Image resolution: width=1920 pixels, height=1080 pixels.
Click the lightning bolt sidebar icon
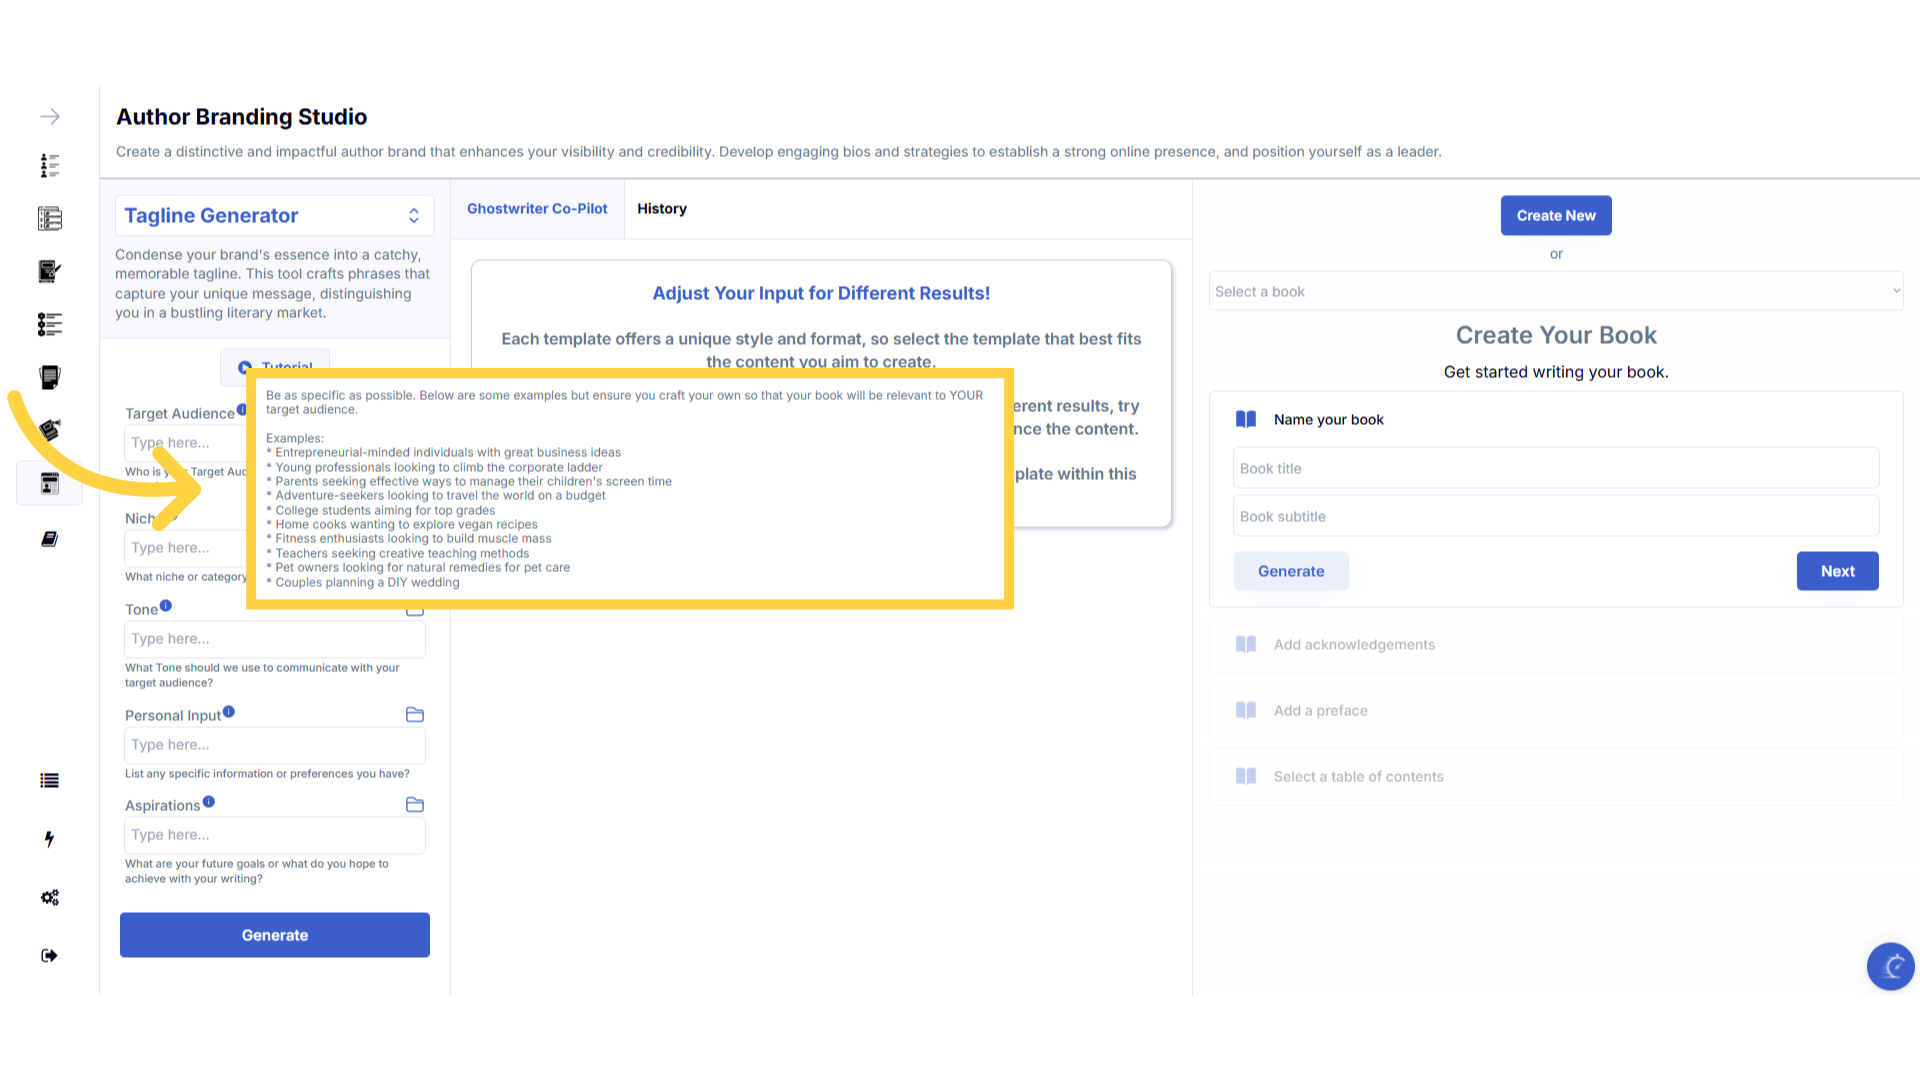(49, 839)
